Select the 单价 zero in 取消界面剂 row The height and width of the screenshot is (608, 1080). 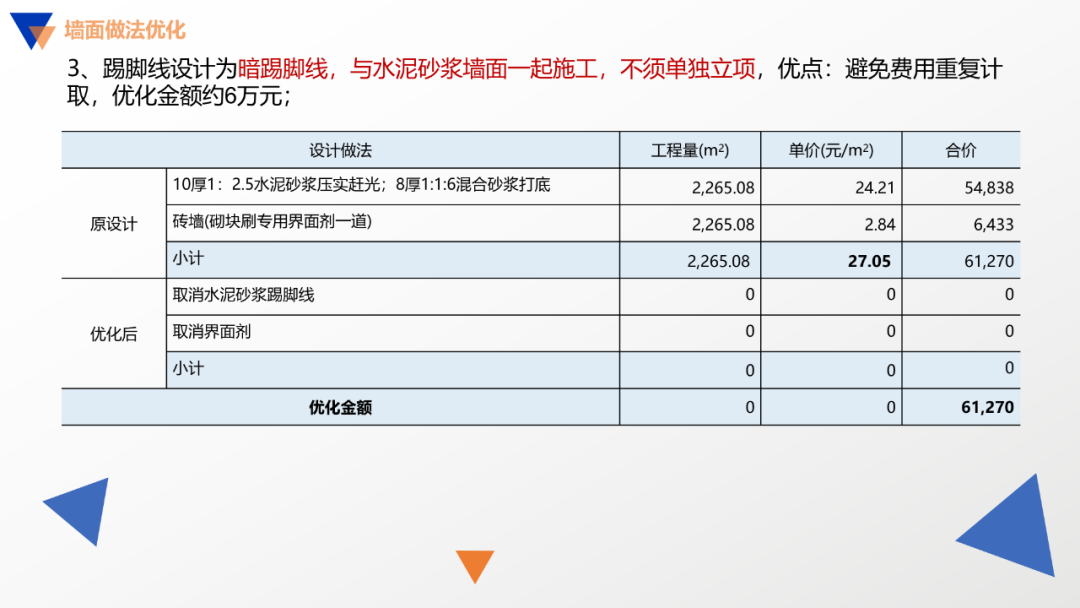pyautogui.click(x=891, y=331)
